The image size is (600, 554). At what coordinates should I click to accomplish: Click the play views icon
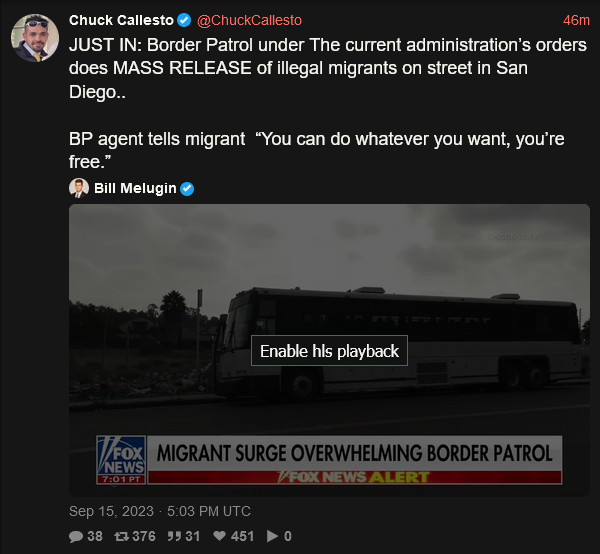click(272, 536)
